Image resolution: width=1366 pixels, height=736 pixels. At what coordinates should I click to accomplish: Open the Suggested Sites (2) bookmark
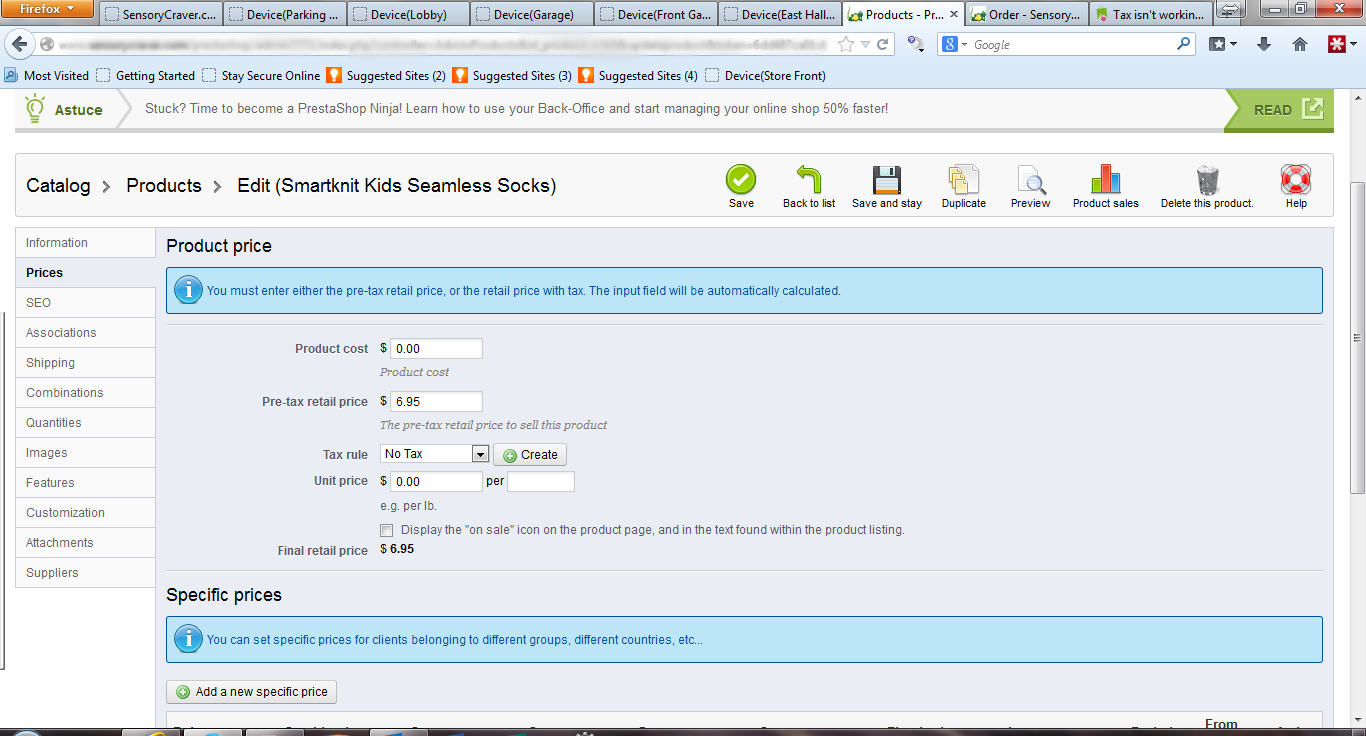pyautogui.click(x=386, y=76)
